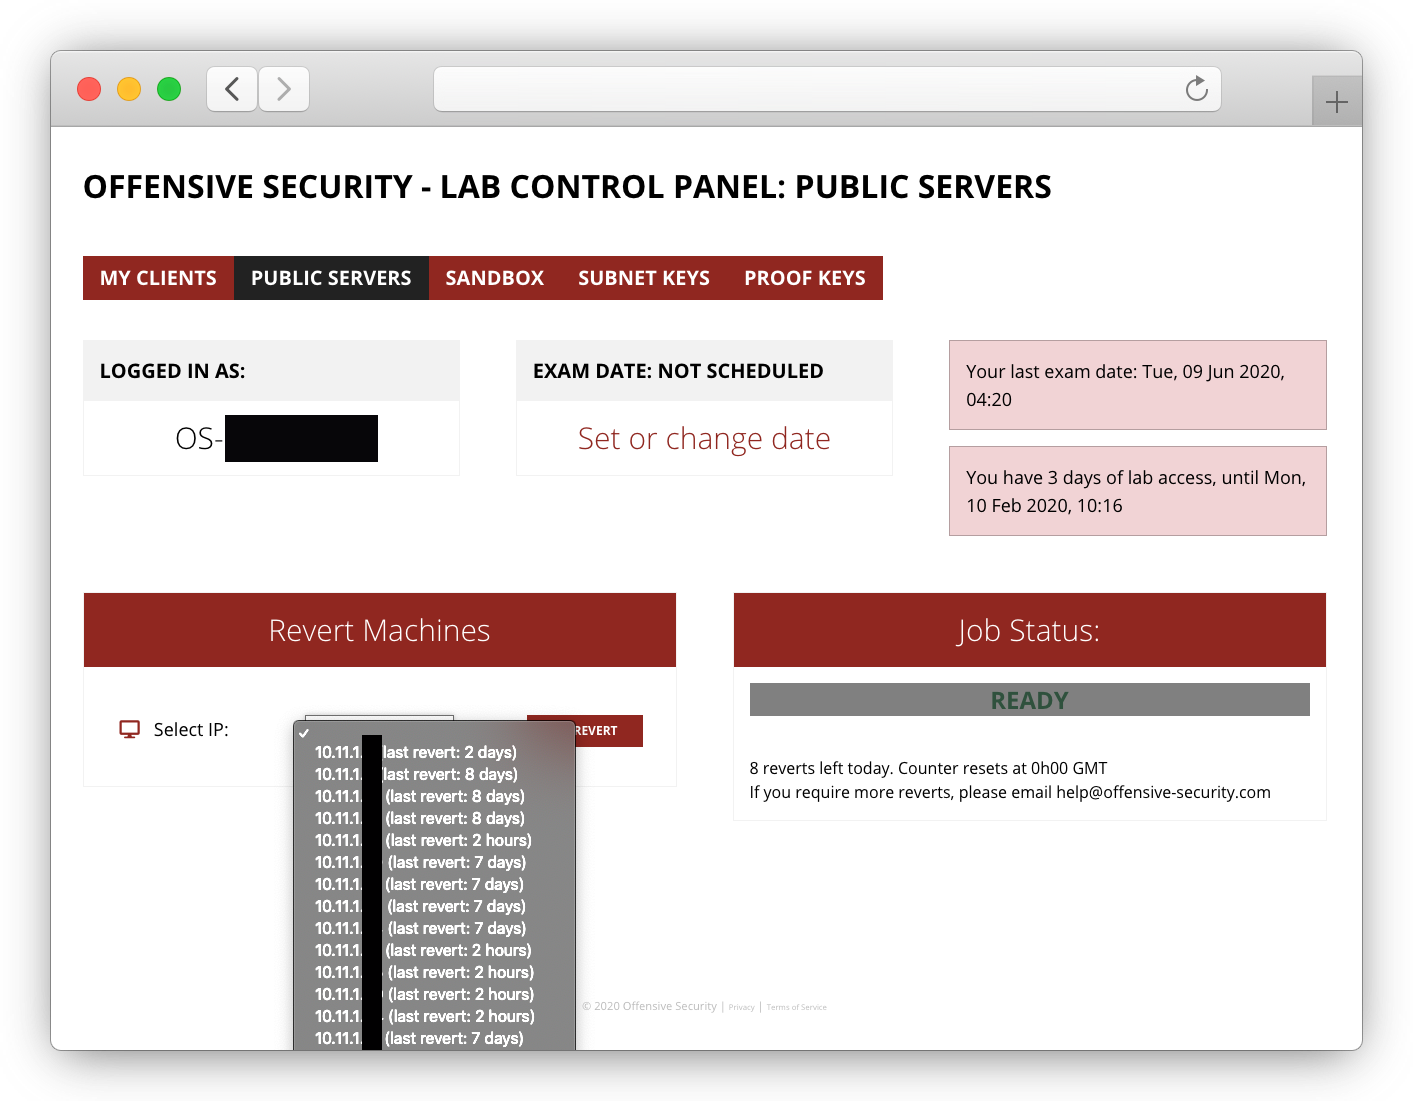Image resolution: width=1413 pixels, height=1101 pixels.
Task: Select the blank checked option in the IP list
Action: tap(435, 732)
